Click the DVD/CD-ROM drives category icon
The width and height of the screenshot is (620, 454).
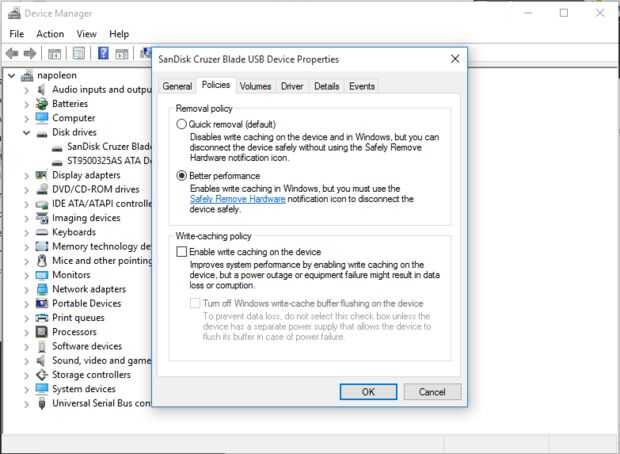[x=42, y=189]
